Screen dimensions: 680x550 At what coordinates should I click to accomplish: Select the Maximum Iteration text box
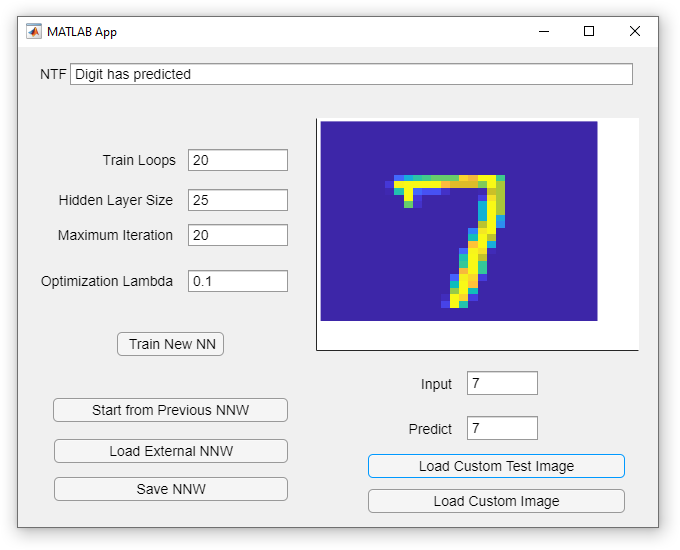click(x=238, y=235)
